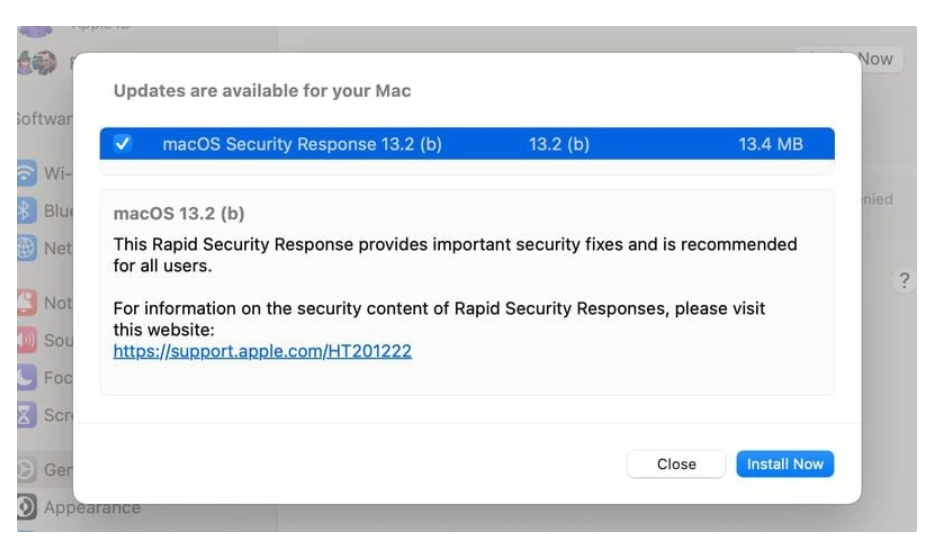931x542 pixels.
Task: Click the 13.4 MB size in update row
Action: point(770,144)
